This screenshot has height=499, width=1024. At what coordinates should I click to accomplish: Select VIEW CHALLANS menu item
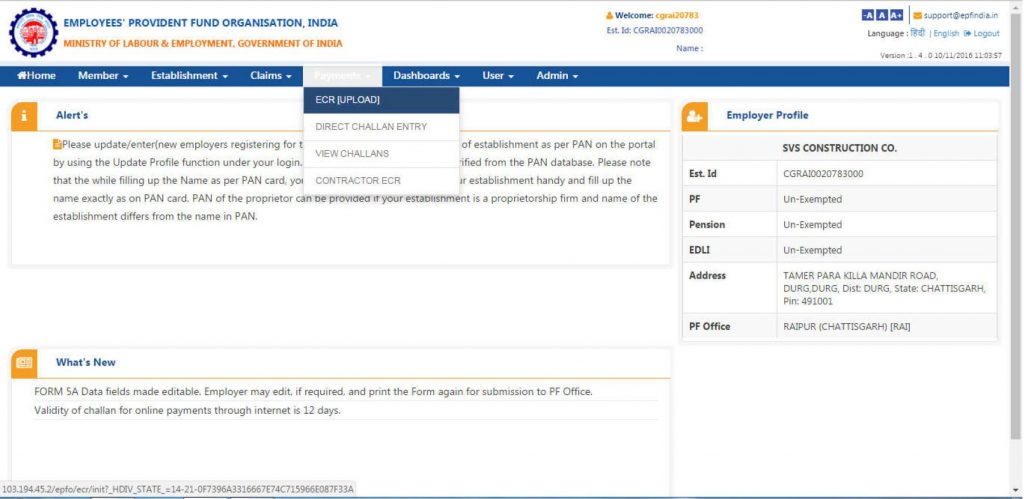pos(381,153)
